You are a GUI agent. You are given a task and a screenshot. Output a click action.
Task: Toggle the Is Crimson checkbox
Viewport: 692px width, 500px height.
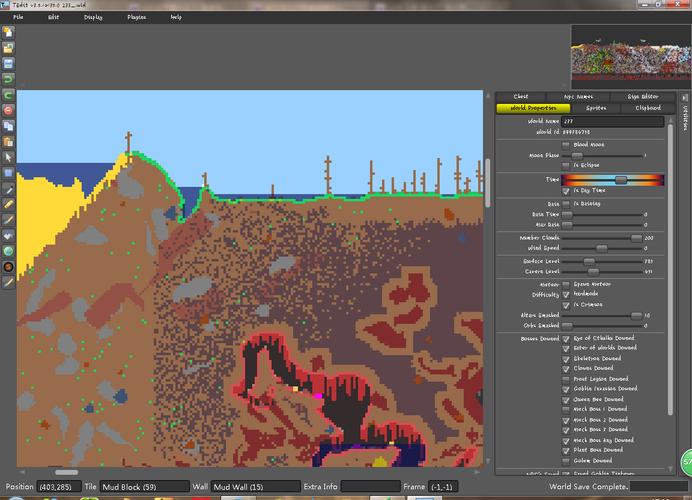pyautogui.click(x=566, y=305)
